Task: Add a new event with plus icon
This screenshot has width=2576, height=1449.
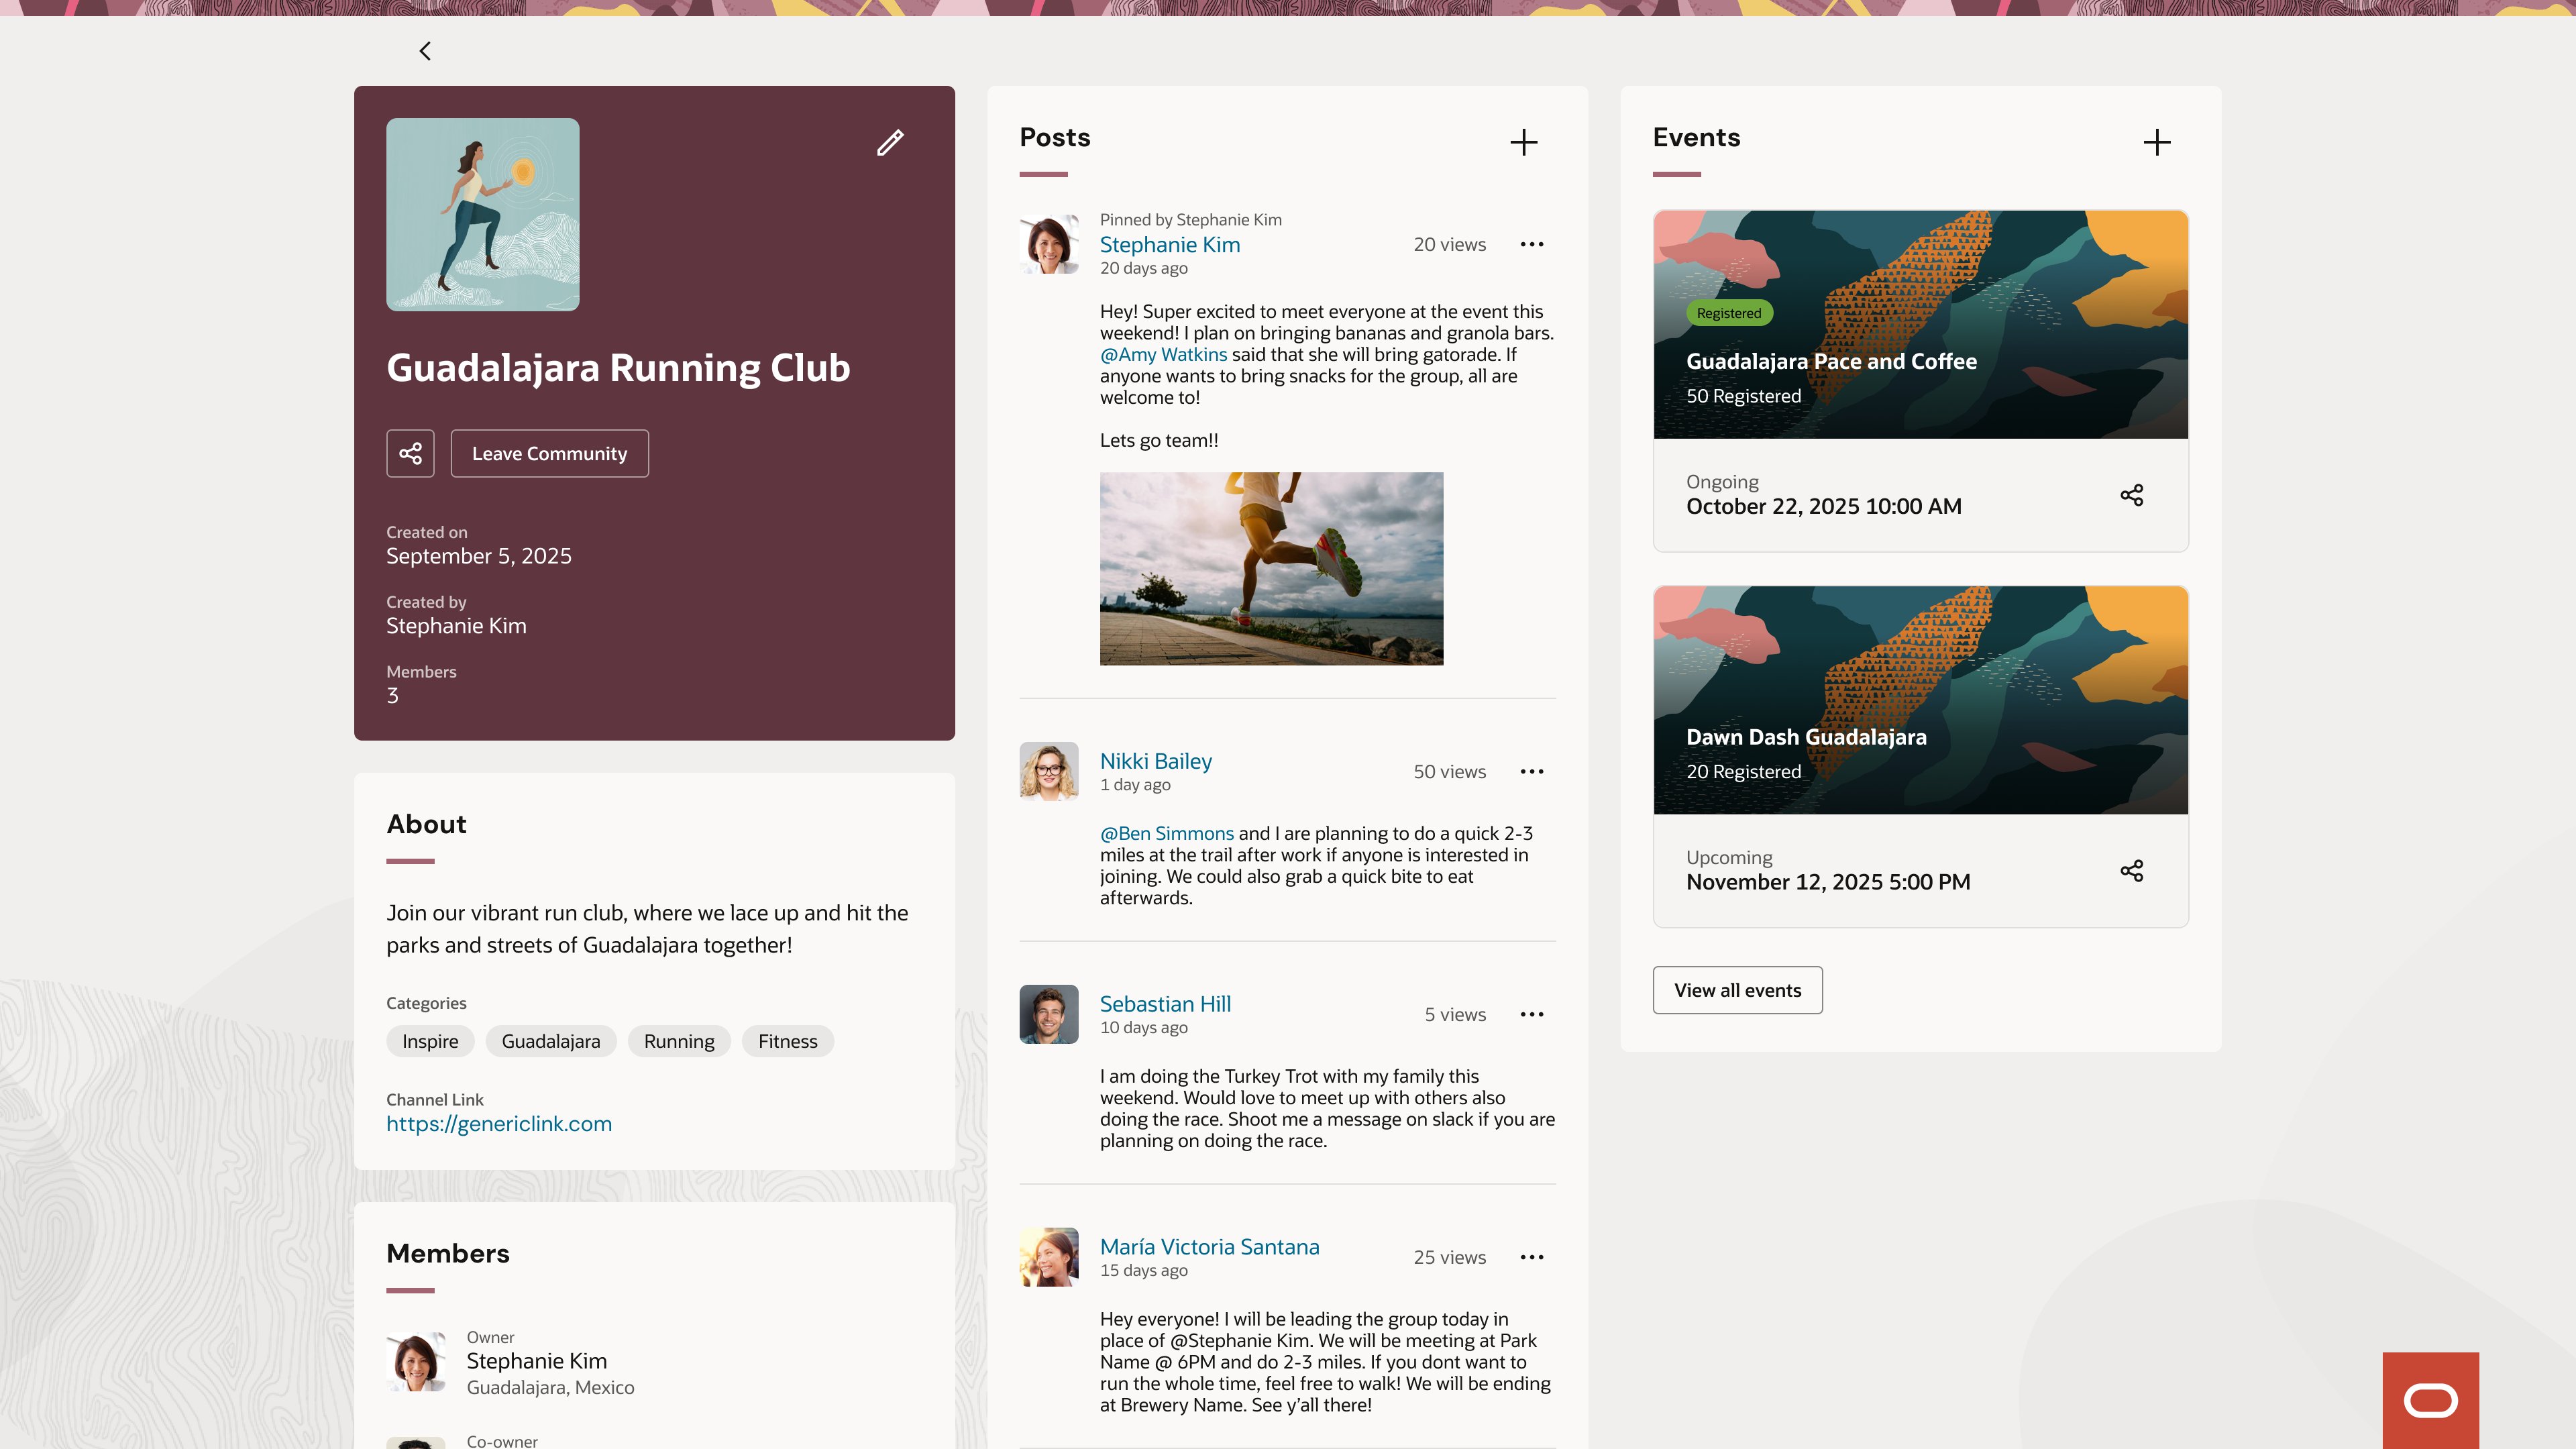Action: click(2157, 142)
